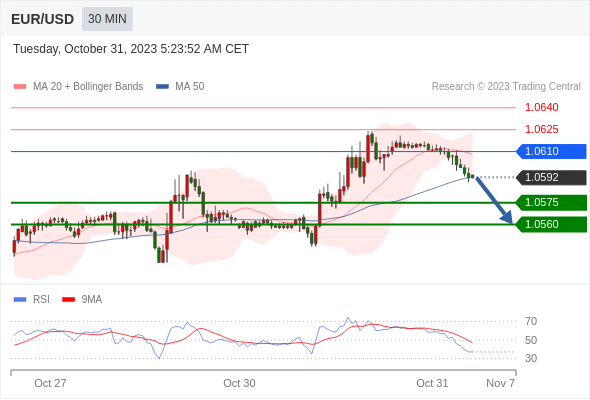Click the MA 20 + Bollinger Bands swatch
The height and width of the screenshot is (400, 590).
tap(20, 87)
